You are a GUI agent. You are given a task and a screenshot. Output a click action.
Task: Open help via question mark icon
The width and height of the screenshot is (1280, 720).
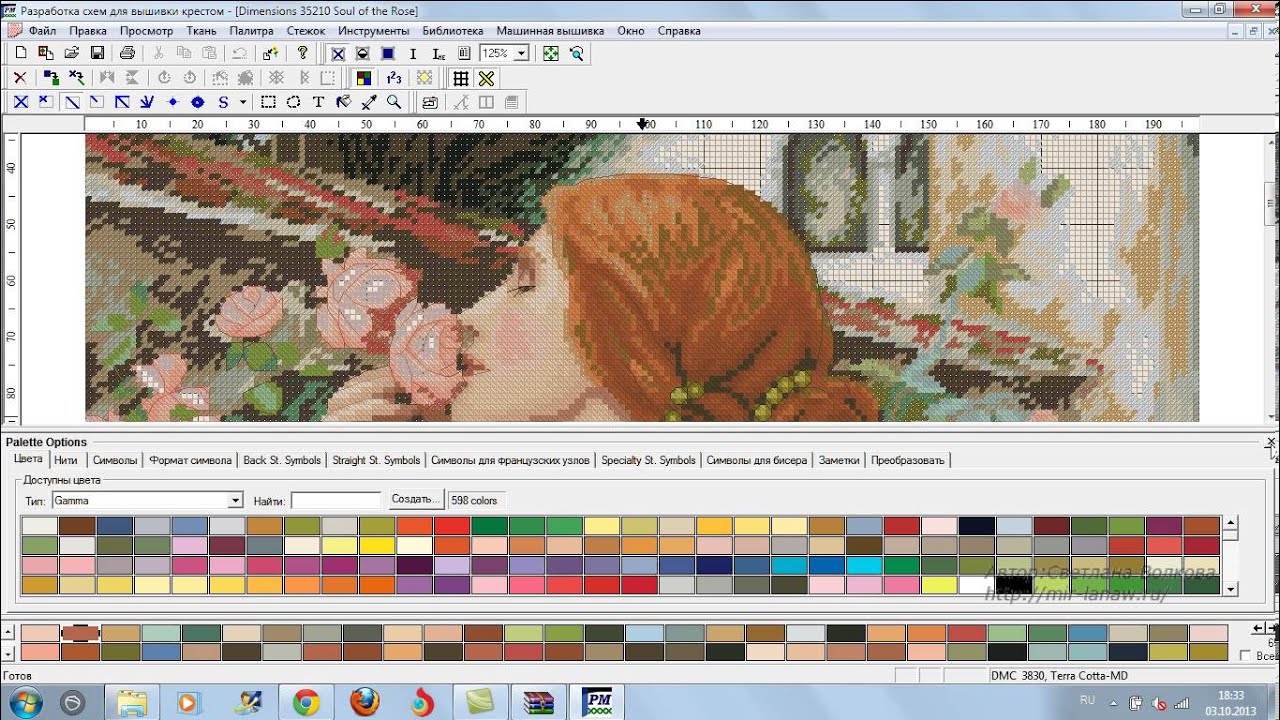tap(302, 53)
